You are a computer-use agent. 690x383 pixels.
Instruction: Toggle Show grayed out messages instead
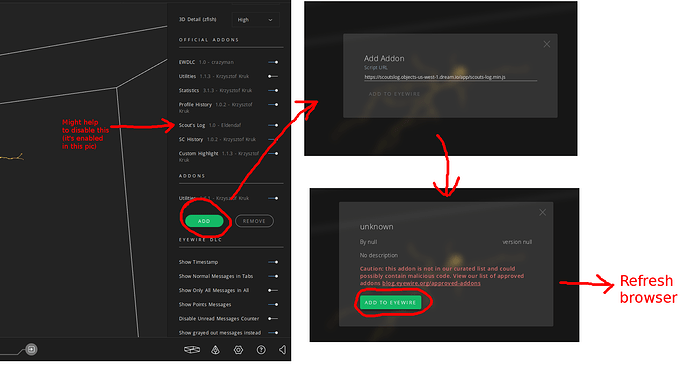[273, 332]
